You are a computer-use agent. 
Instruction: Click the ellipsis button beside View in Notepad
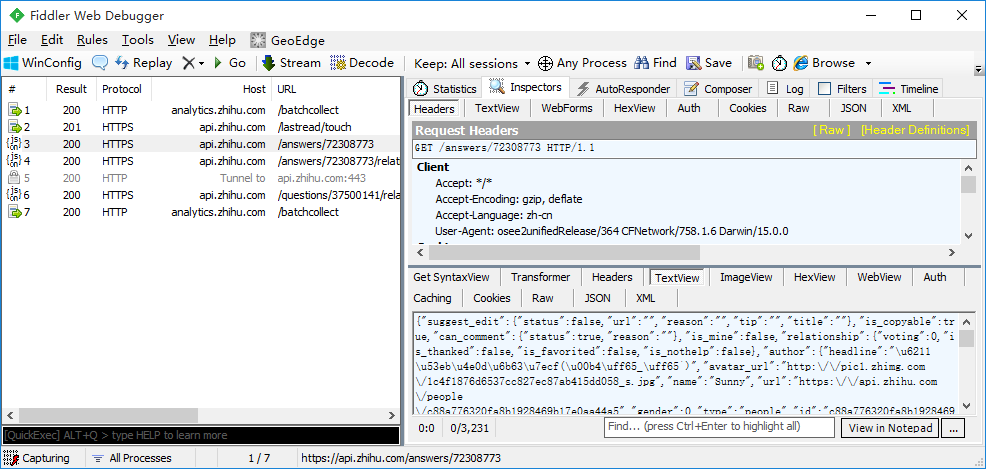pos(953,428)
